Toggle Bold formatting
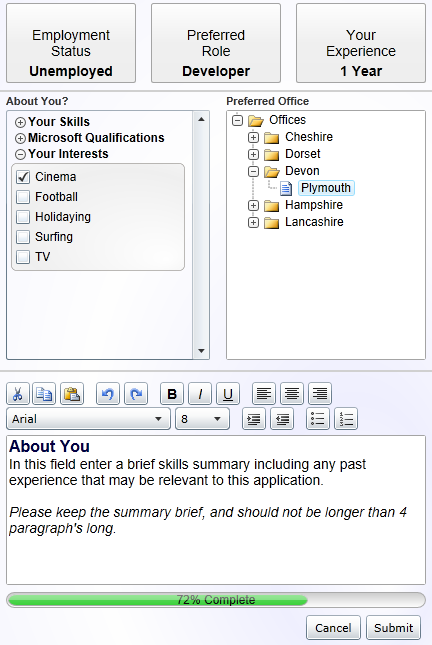The height and width of the screenshot is (645, 432). (172, 394)
